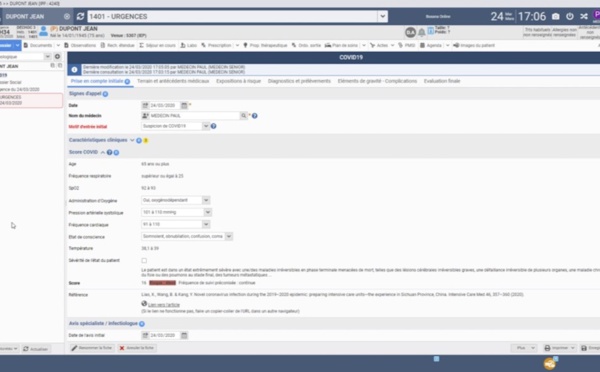Open the Etat de conscience dropdown

(x=228, y=237)
